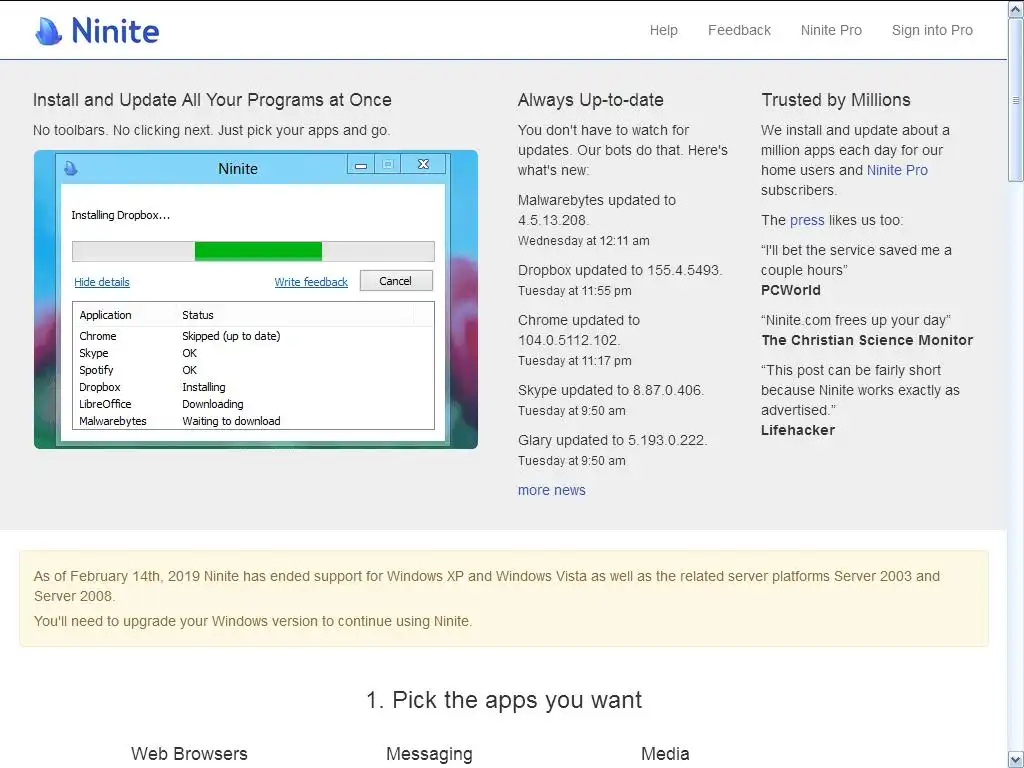Open the Feedback page
The width and height of the screenshot is (1024, 768).
(739, 30)
